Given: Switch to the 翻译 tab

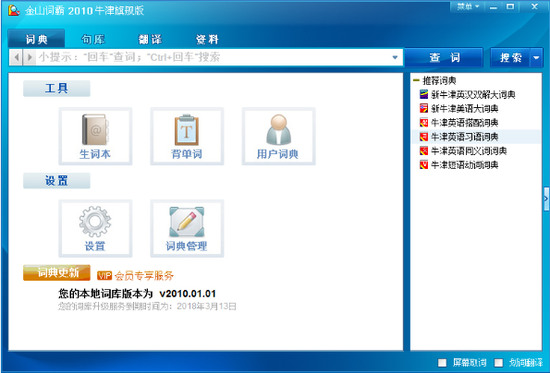Looking at the screenshot, I should point(150,39).
